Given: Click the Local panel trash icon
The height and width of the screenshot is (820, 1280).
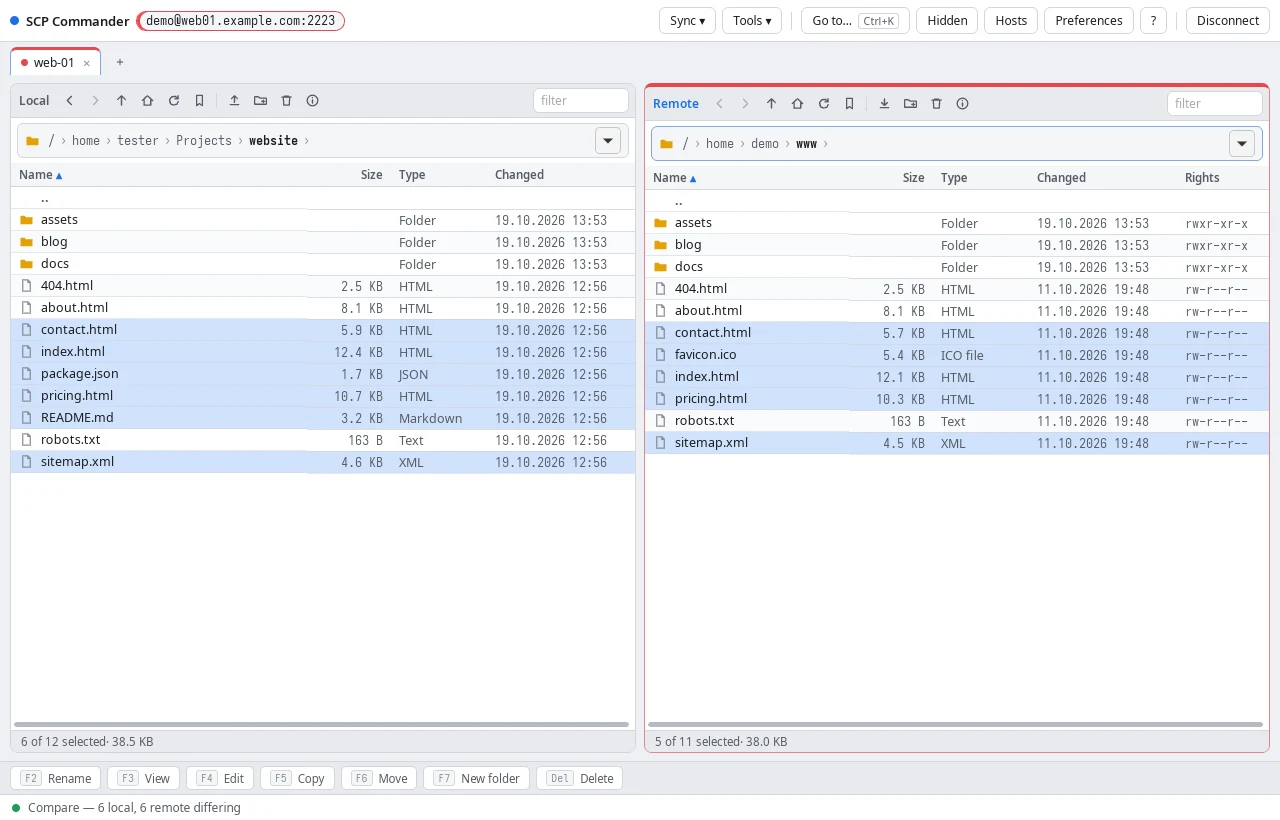Looking at the screenshot, I should pyautogui.click(x=287, y=100).
